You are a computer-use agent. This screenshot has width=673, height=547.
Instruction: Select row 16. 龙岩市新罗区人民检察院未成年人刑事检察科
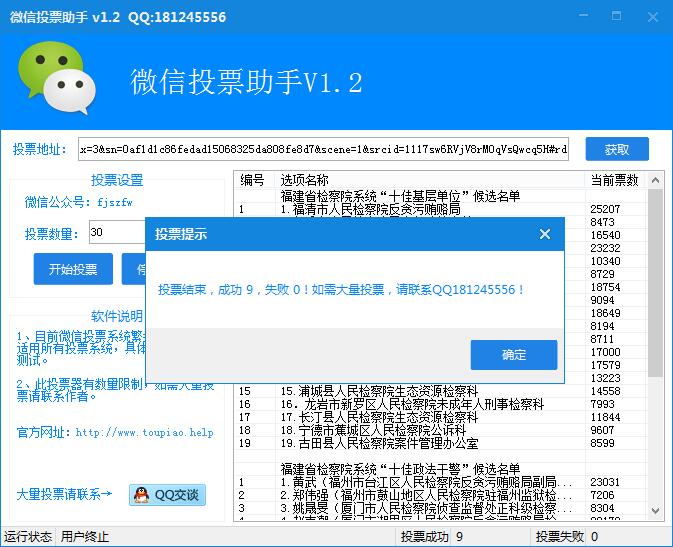point(440,404)
